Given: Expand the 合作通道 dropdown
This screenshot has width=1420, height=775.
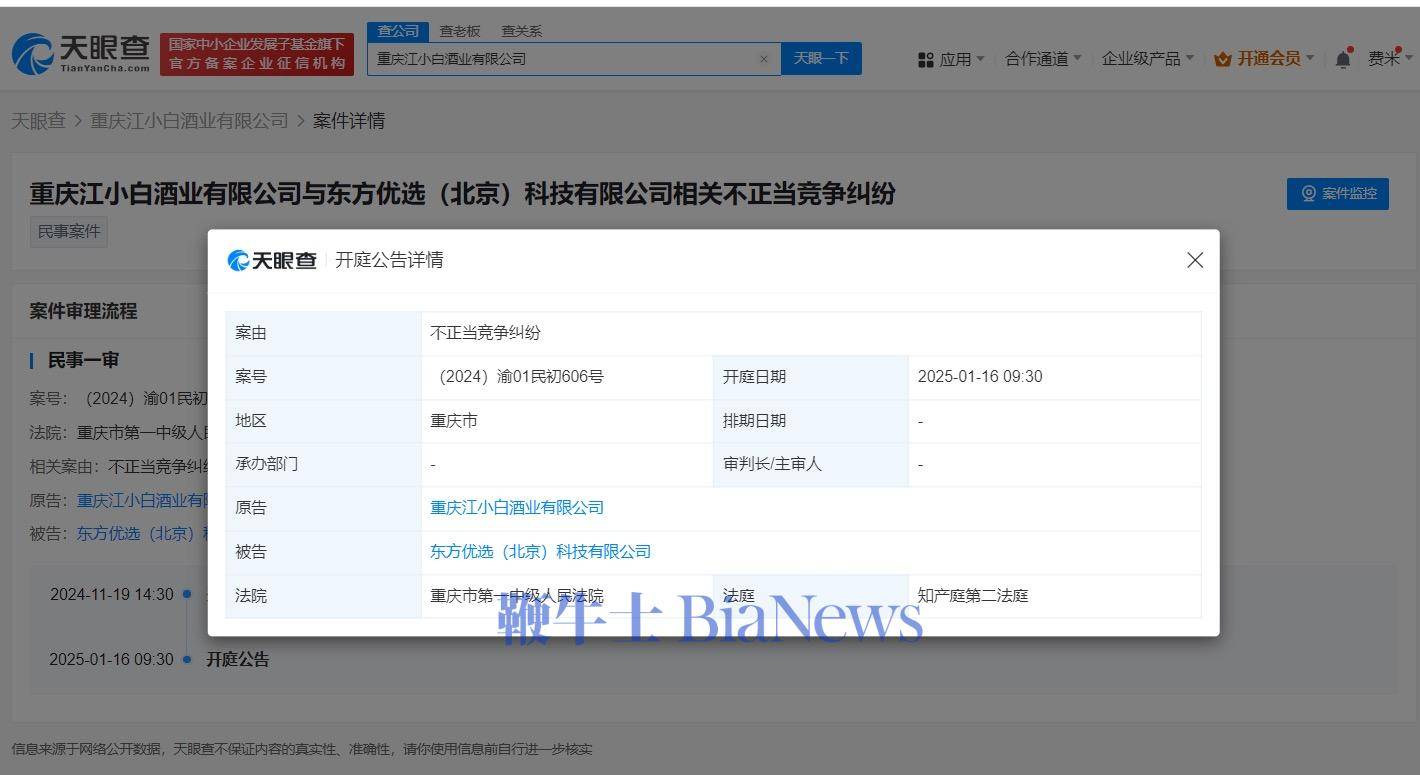Looking at the screenshot, I should point(1043,59).
